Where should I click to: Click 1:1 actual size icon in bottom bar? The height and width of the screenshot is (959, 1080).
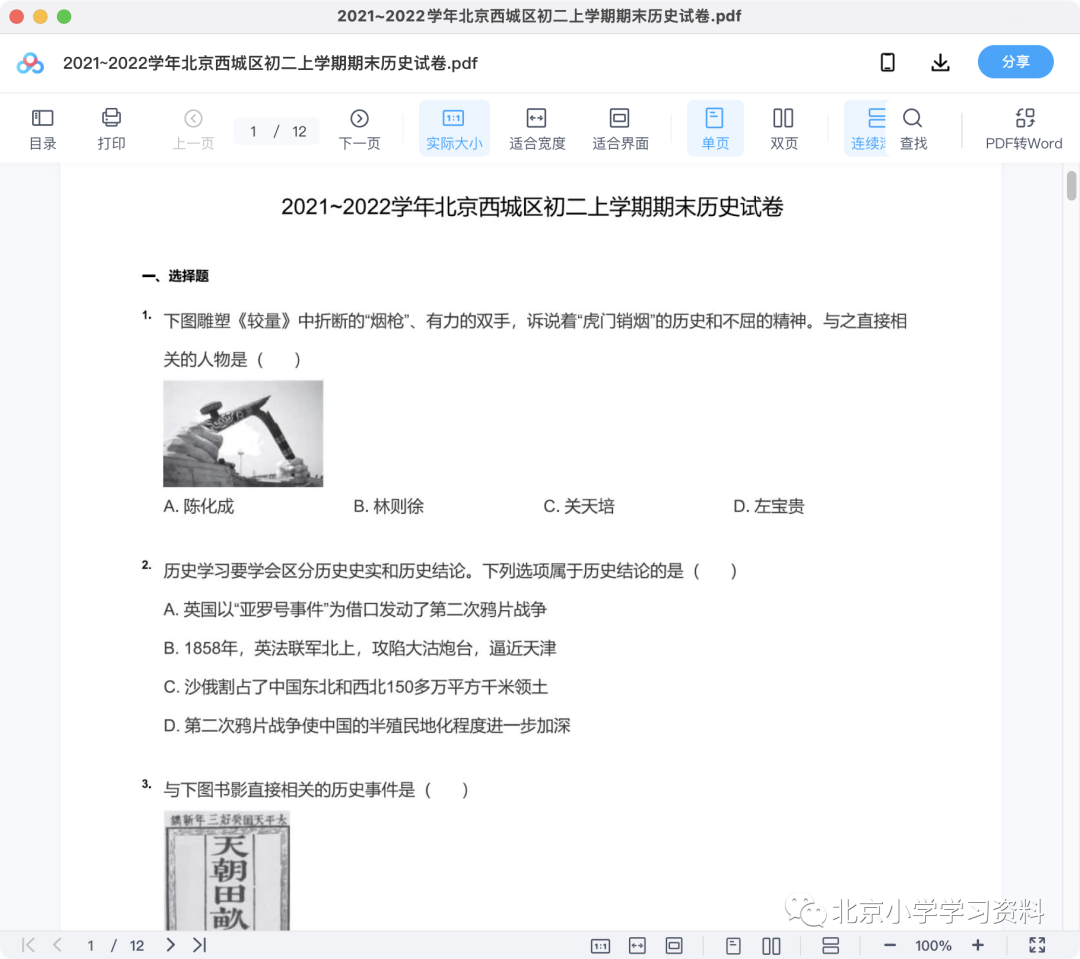pos(601,946)
